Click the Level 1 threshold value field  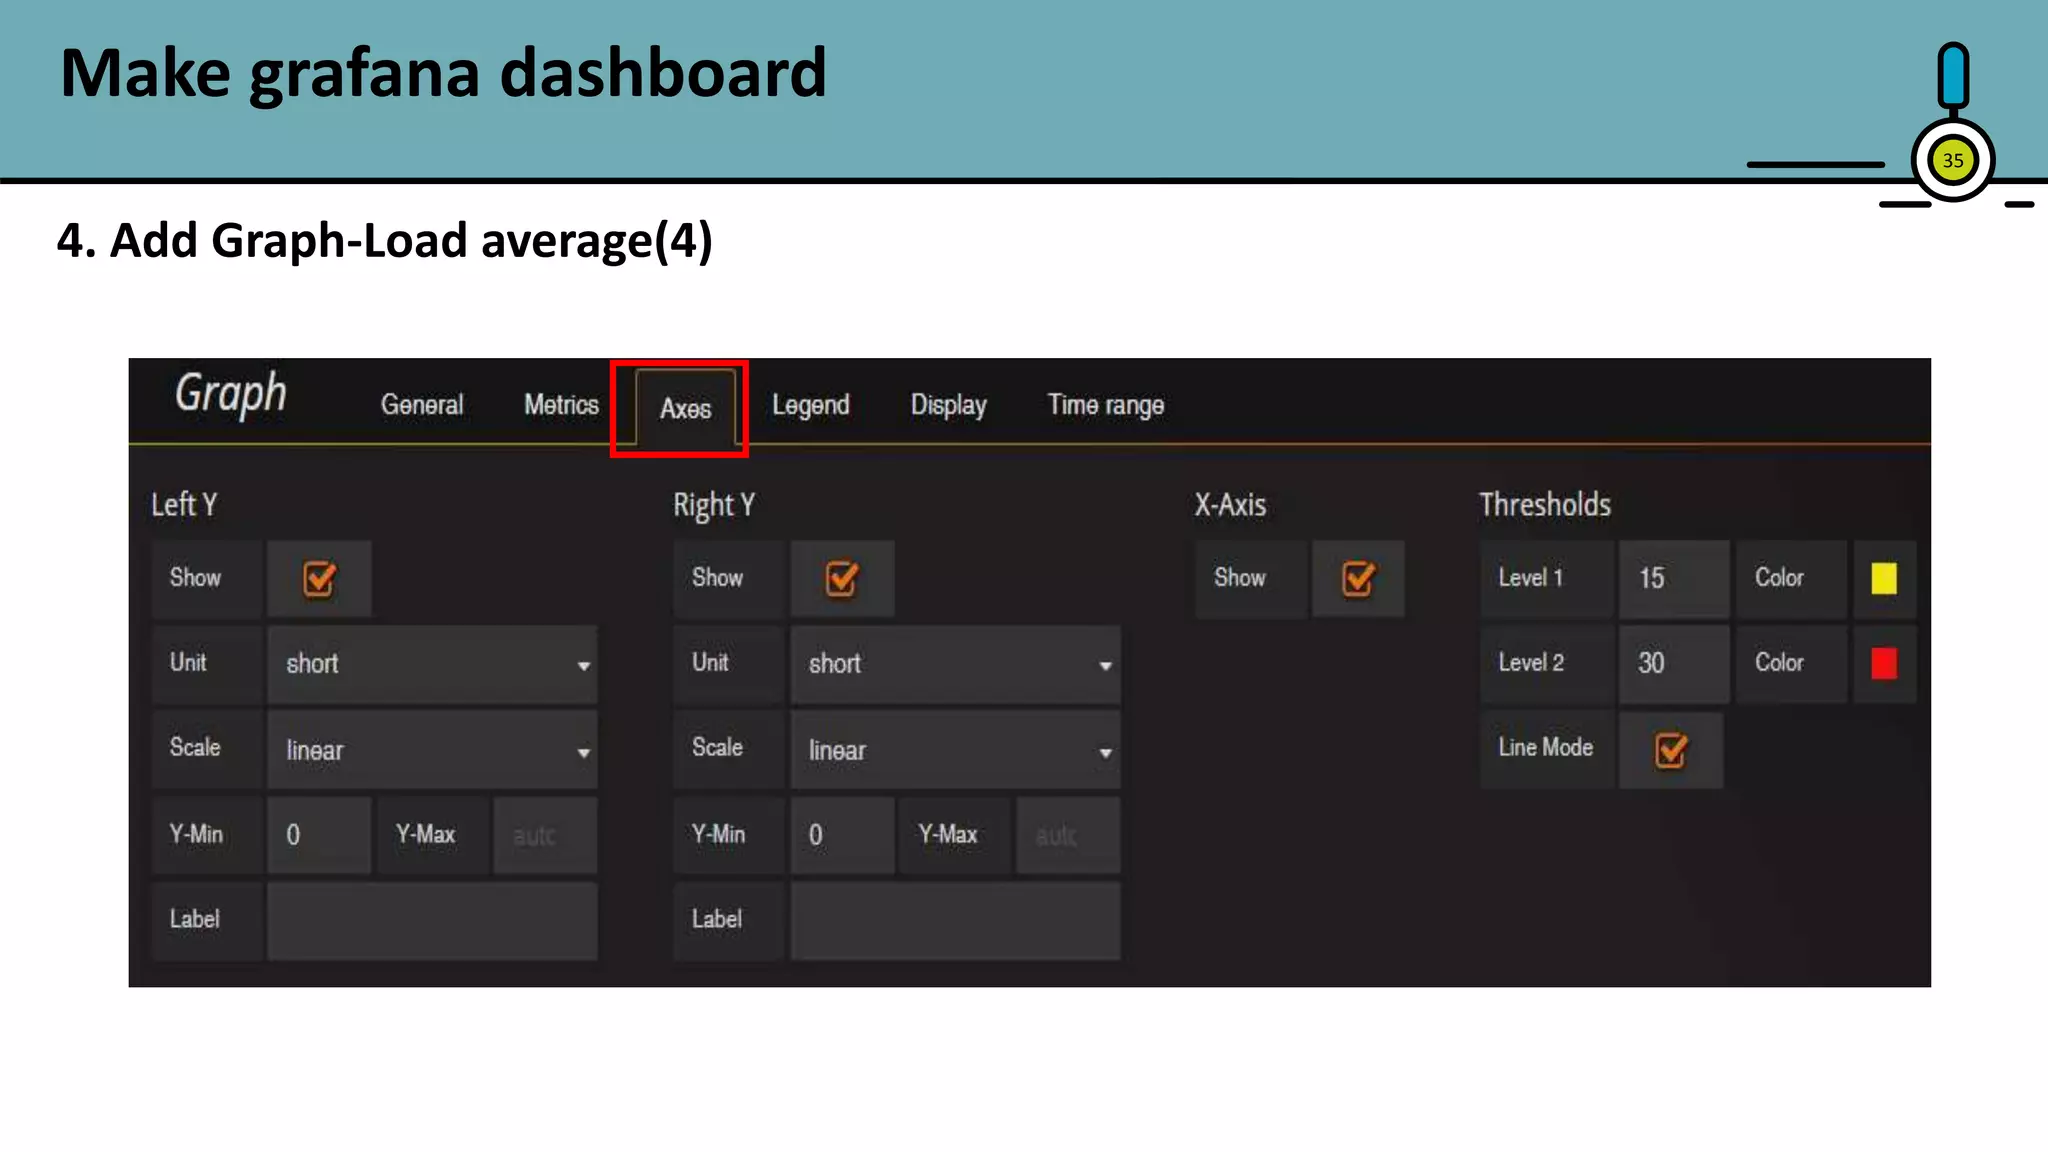click(x=1672, y=579)
